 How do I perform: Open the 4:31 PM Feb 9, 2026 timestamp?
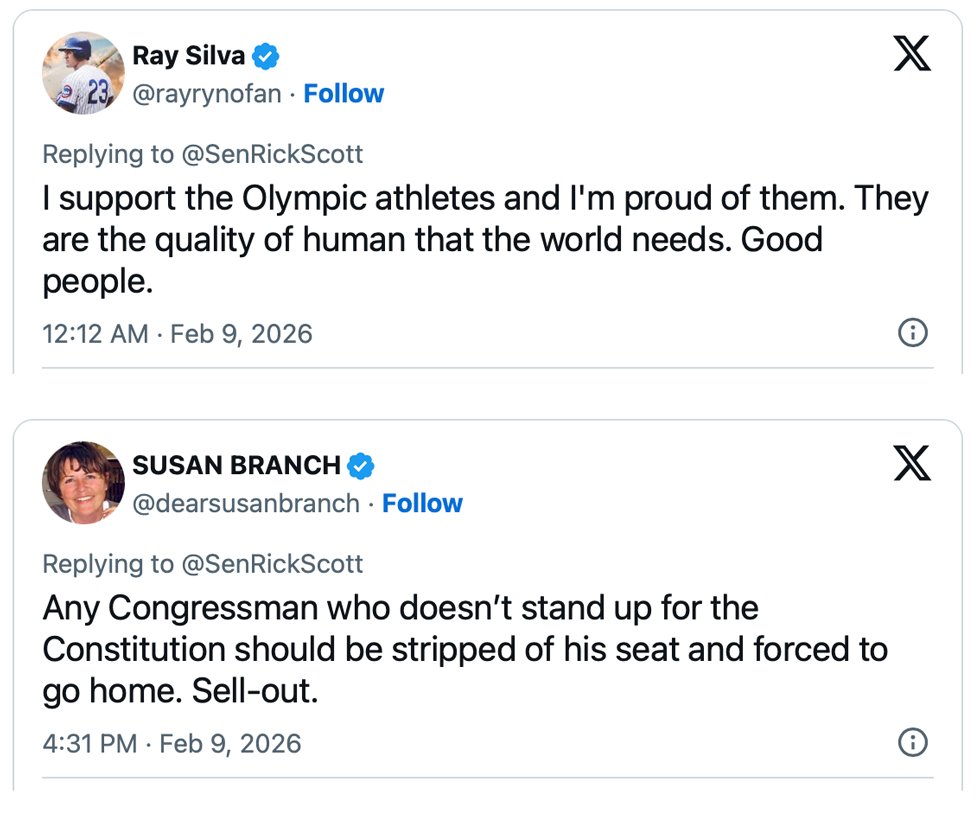pos(171,743)
